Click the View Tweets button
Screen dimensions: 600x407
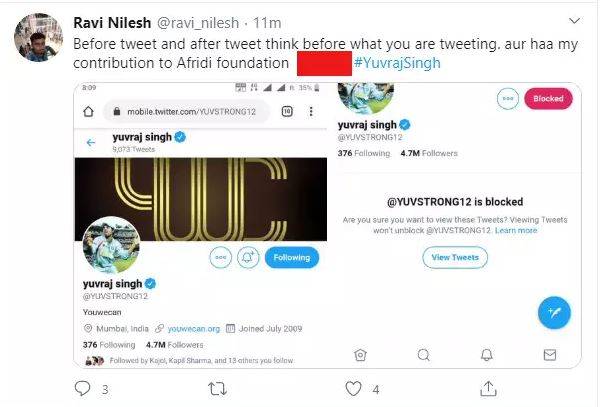[x=455, y=257]
